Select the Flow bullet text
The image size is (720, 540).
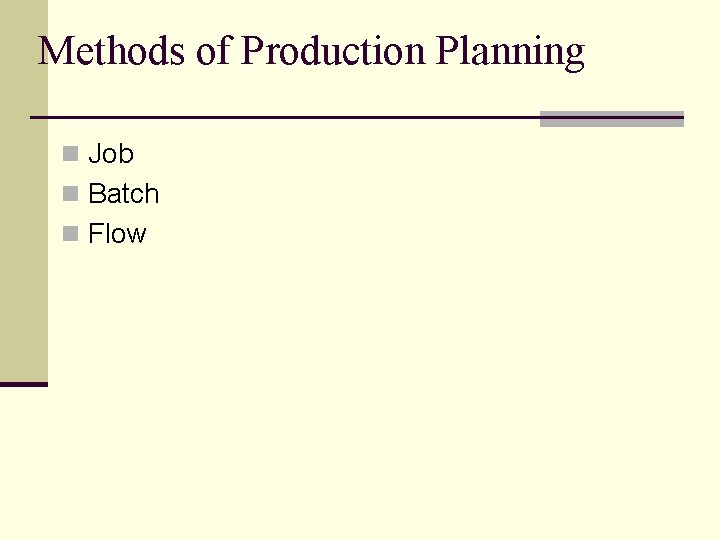click(117, 234)
